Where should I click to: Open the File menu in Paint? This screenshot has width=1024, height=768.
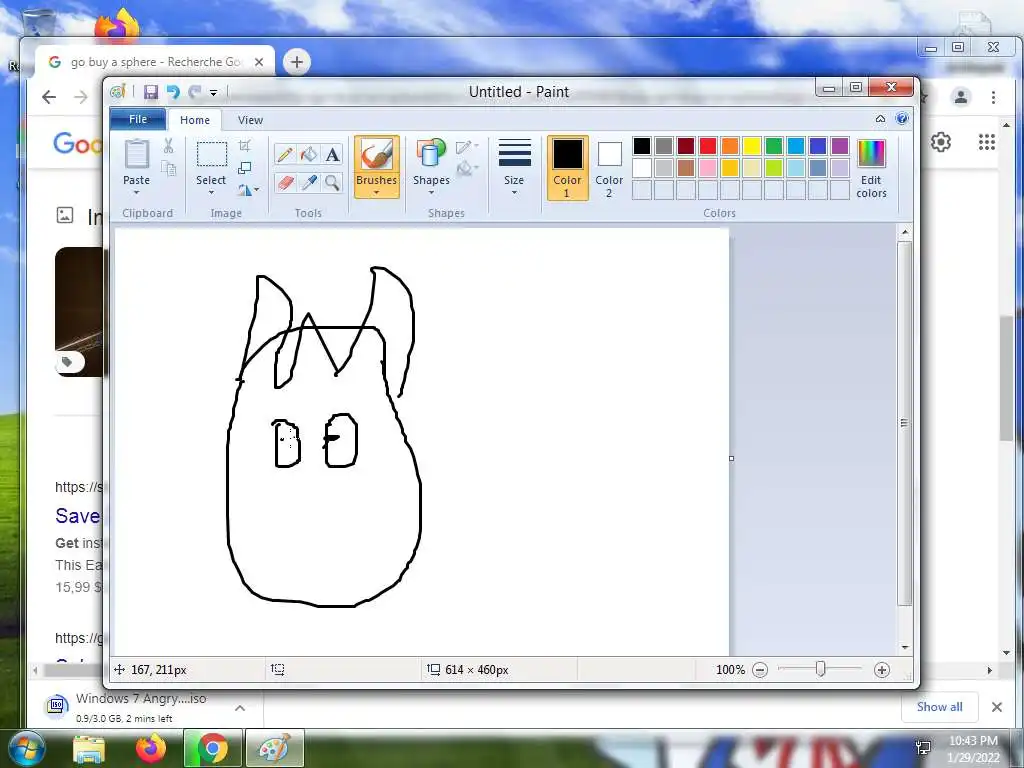coord(138,120)
